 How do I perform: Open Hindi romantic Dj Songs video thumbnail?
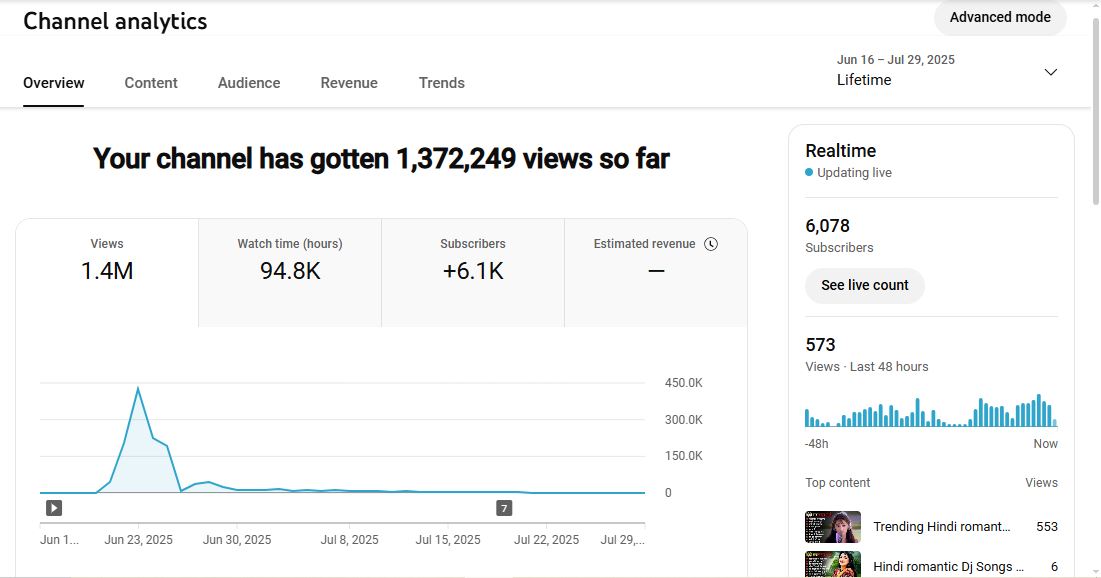point(833,564)
